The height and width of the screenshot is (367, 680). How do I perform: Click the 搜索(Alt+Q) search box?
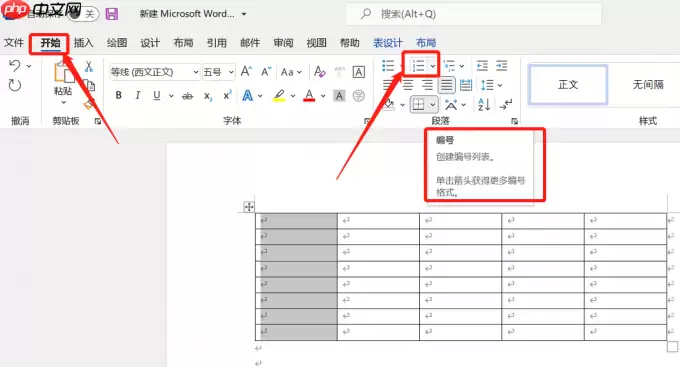(474, 14)
